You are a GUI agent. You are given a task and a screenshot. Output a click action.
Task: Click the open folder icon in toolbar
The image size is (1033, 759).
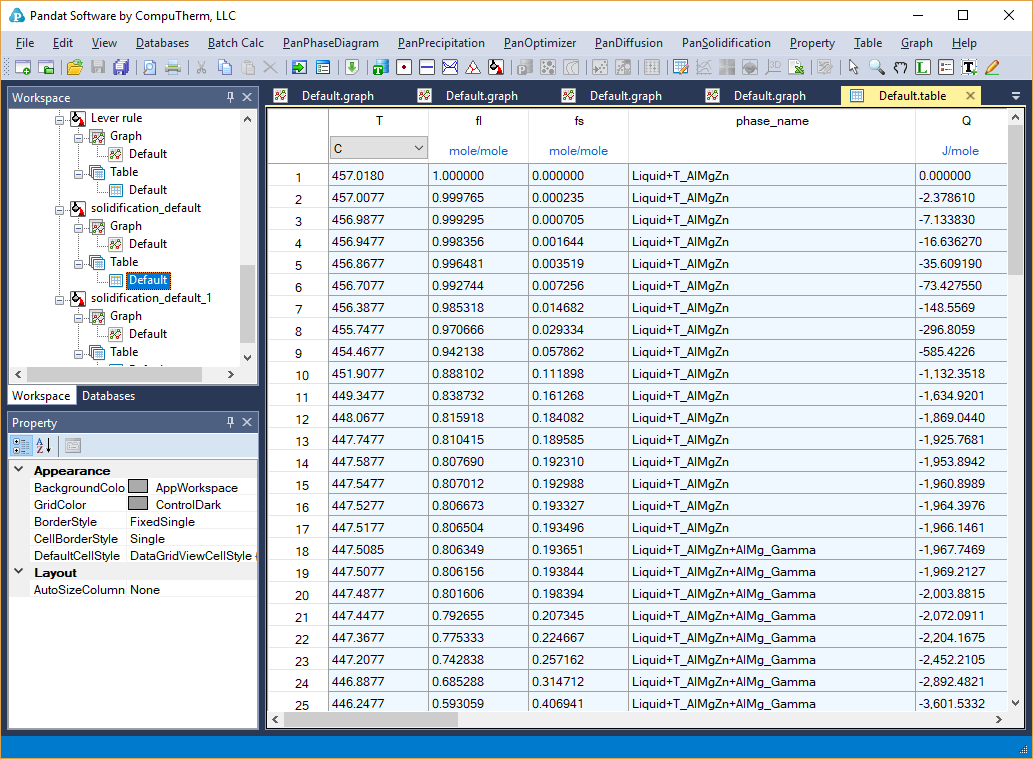click(74, 68)
